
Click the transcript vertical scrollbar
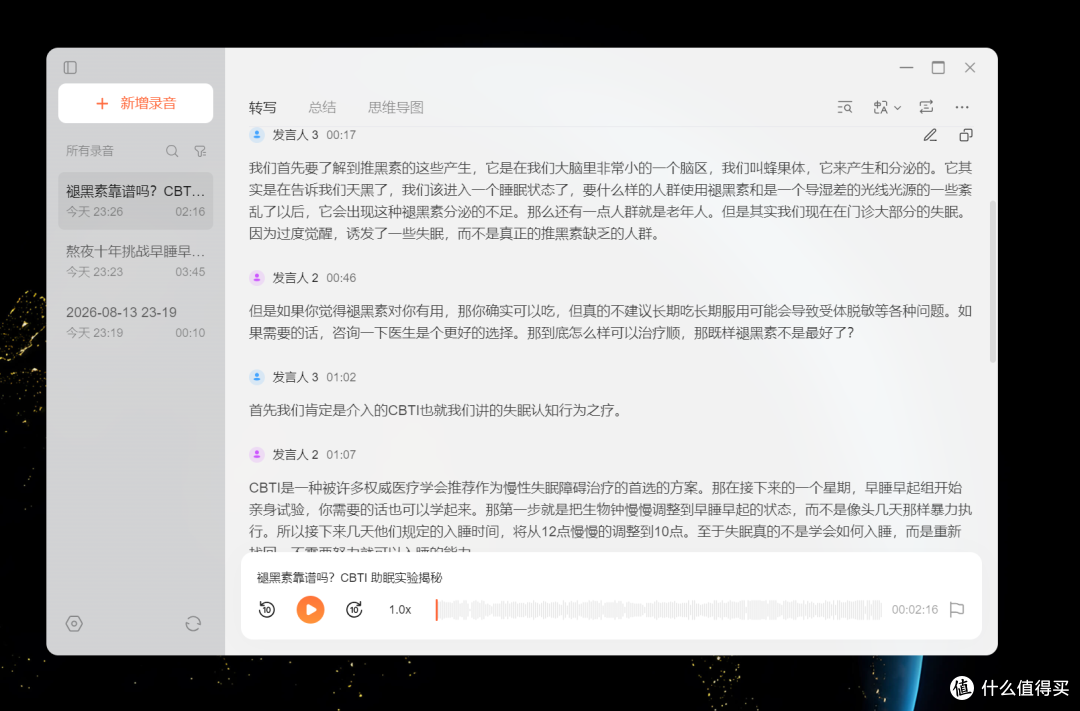point(993,282)
